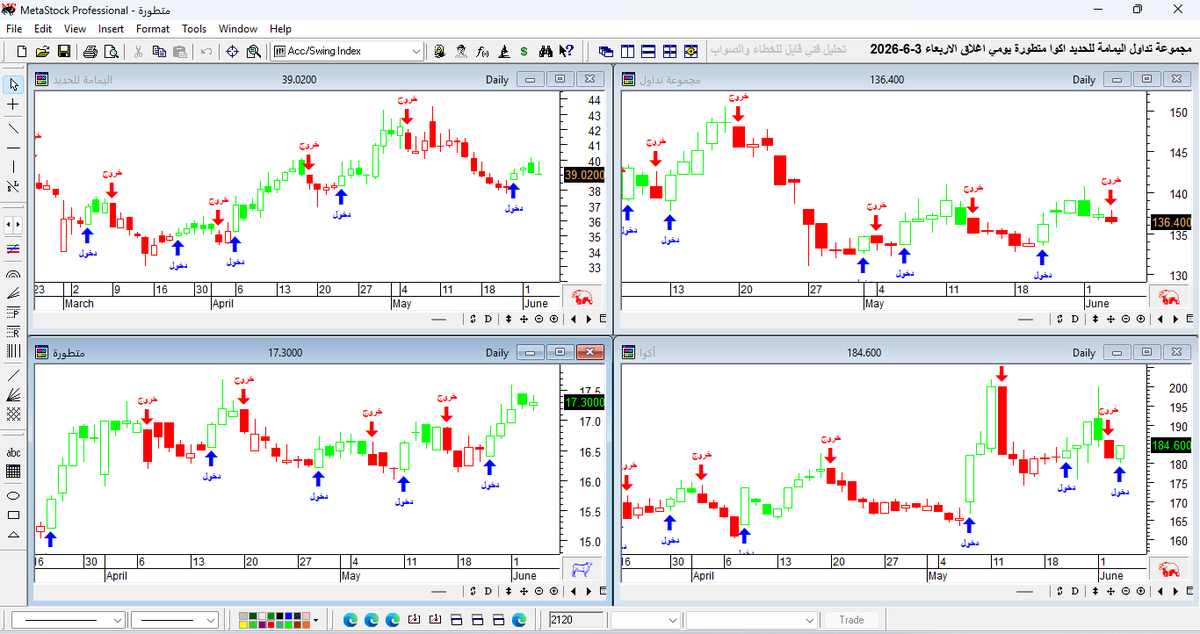Open the Help menu
1200x634 pixels.
281,29
